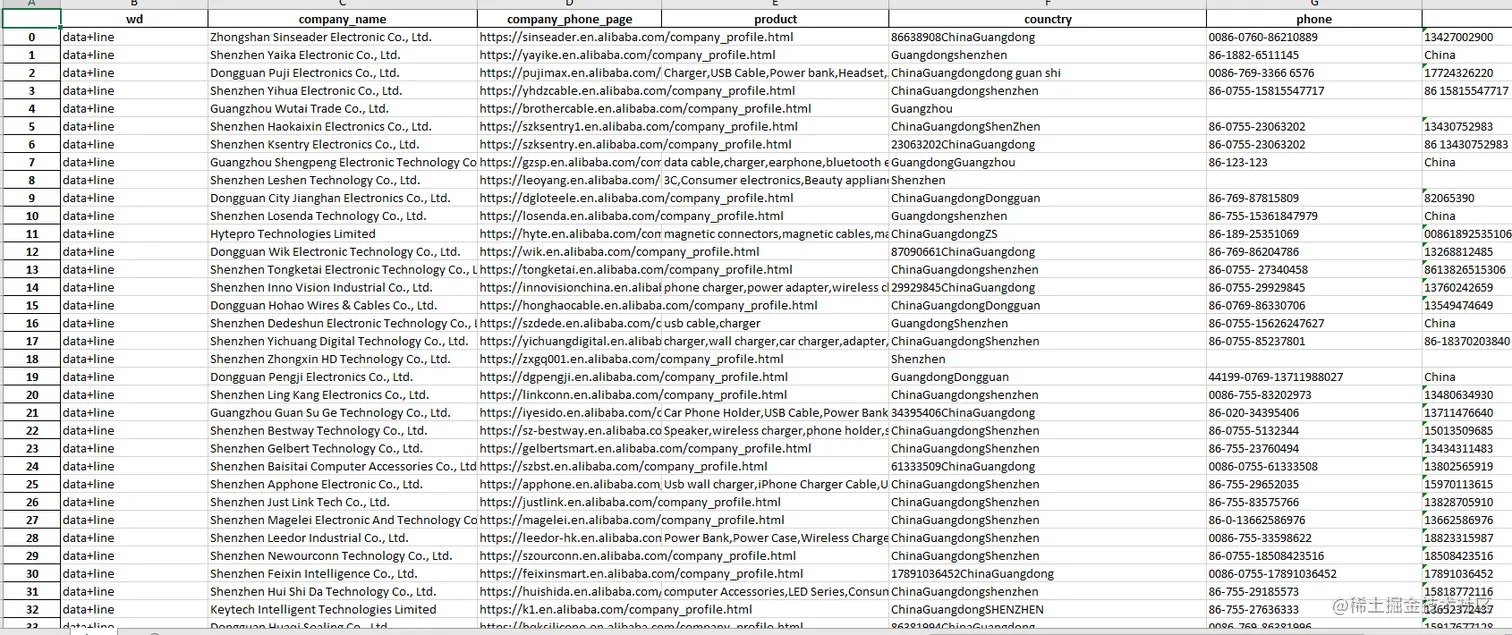Click the index cell numbered 25
The height and width of the screenshot is (635, 1512).
31,484
